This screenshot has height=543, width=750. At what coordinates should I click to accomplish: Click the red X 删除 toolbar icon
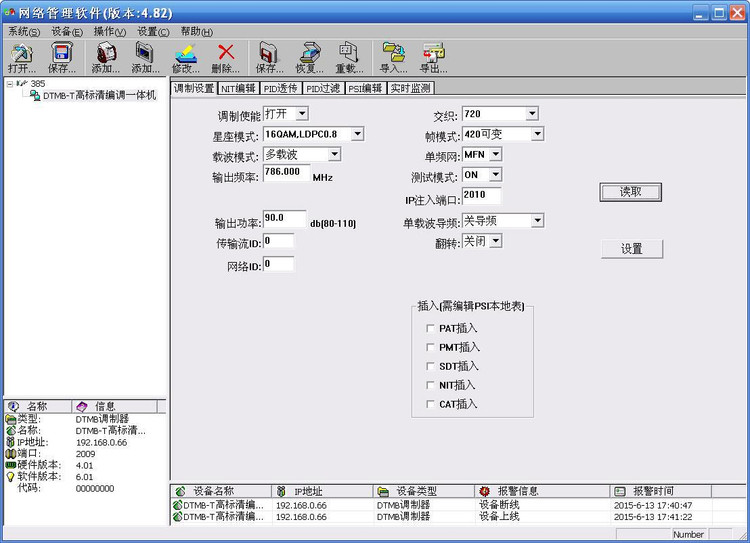click(225, 57)
